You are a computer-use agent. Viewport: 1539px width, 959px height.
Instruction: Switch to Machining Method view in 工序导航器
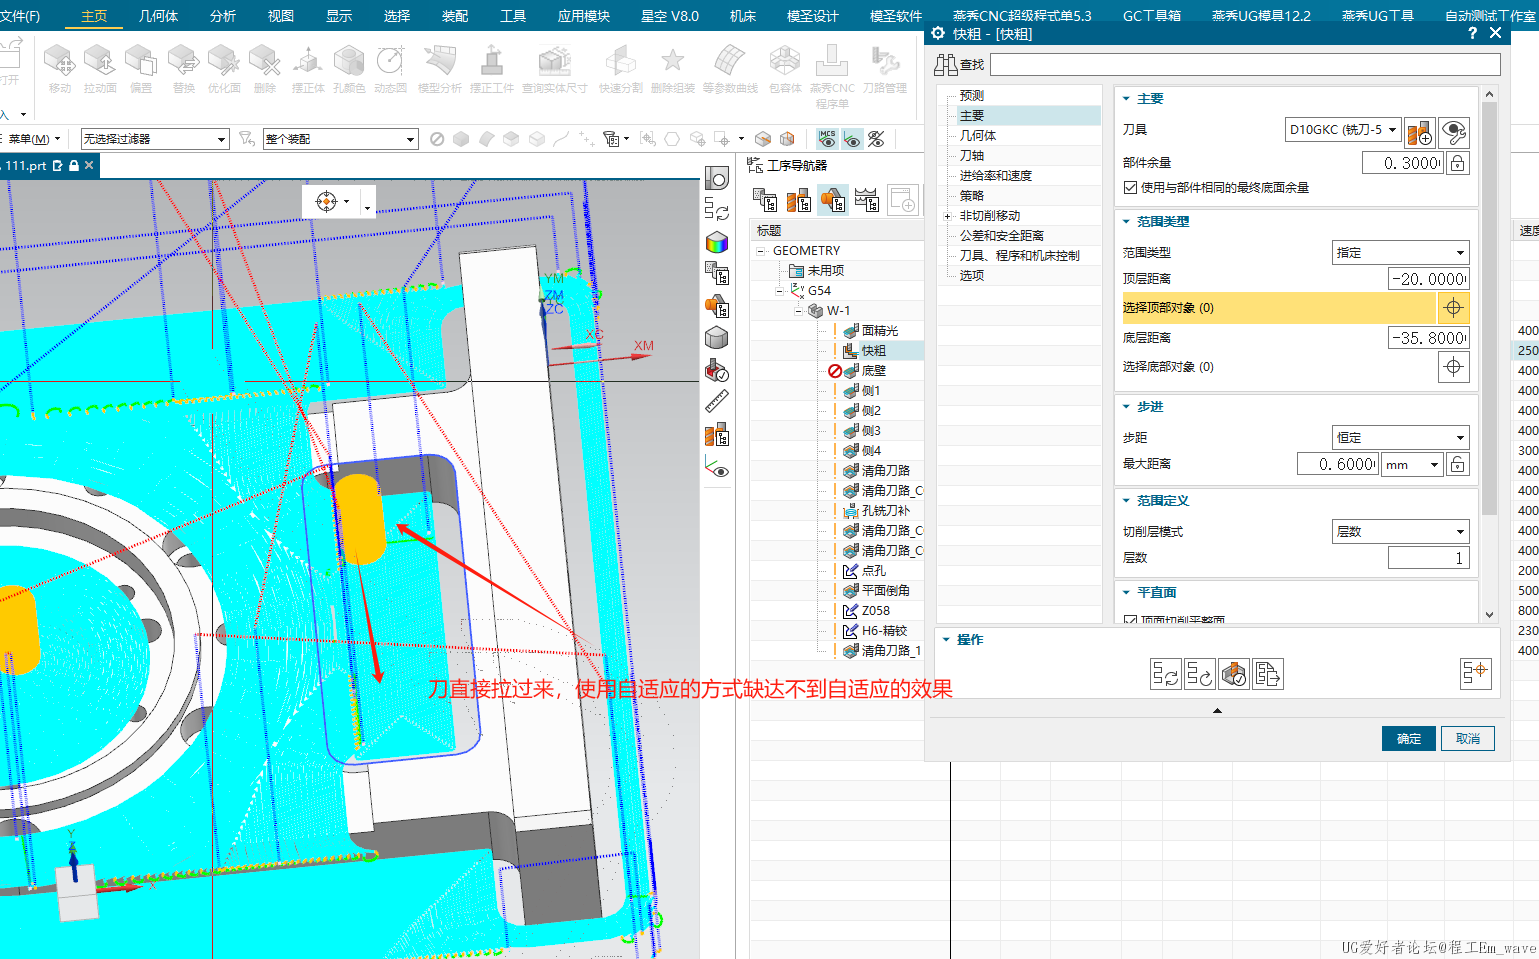pyautogui.click(x=867, y=200)
